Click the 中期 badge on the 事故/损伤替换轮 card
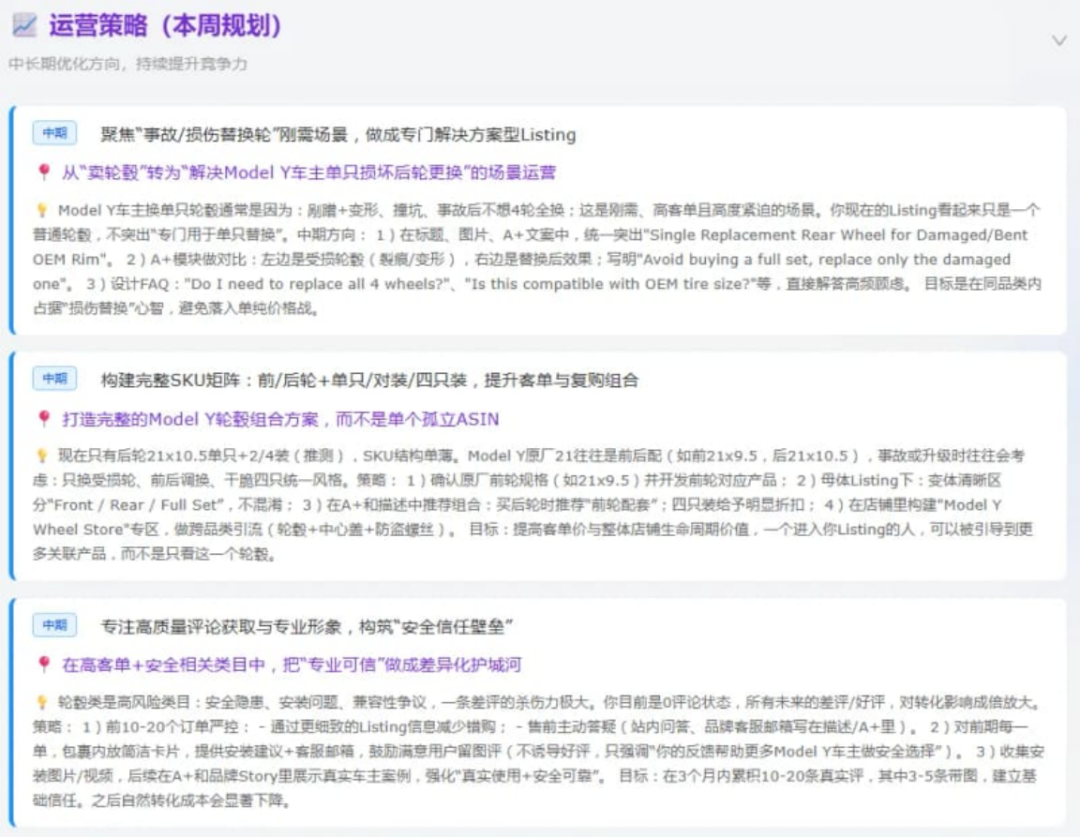This screenshot has width=1080, height=837. pos(54,133)
